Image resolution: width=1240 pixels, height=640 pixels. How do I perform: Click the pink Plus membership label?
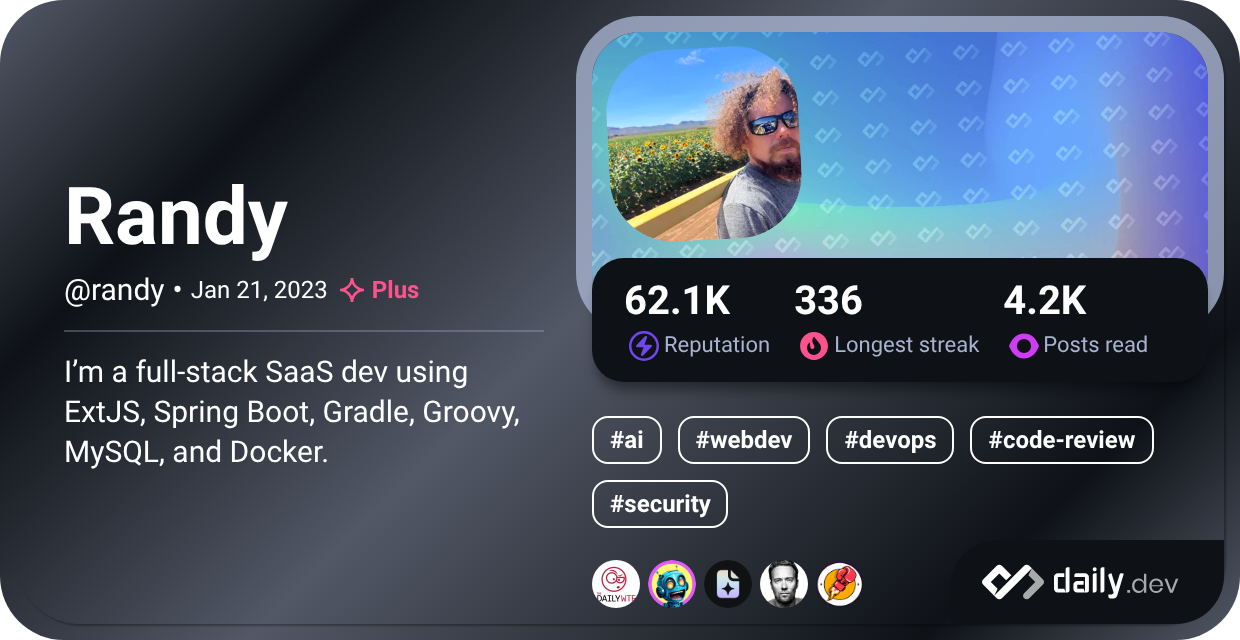(395, 290)
